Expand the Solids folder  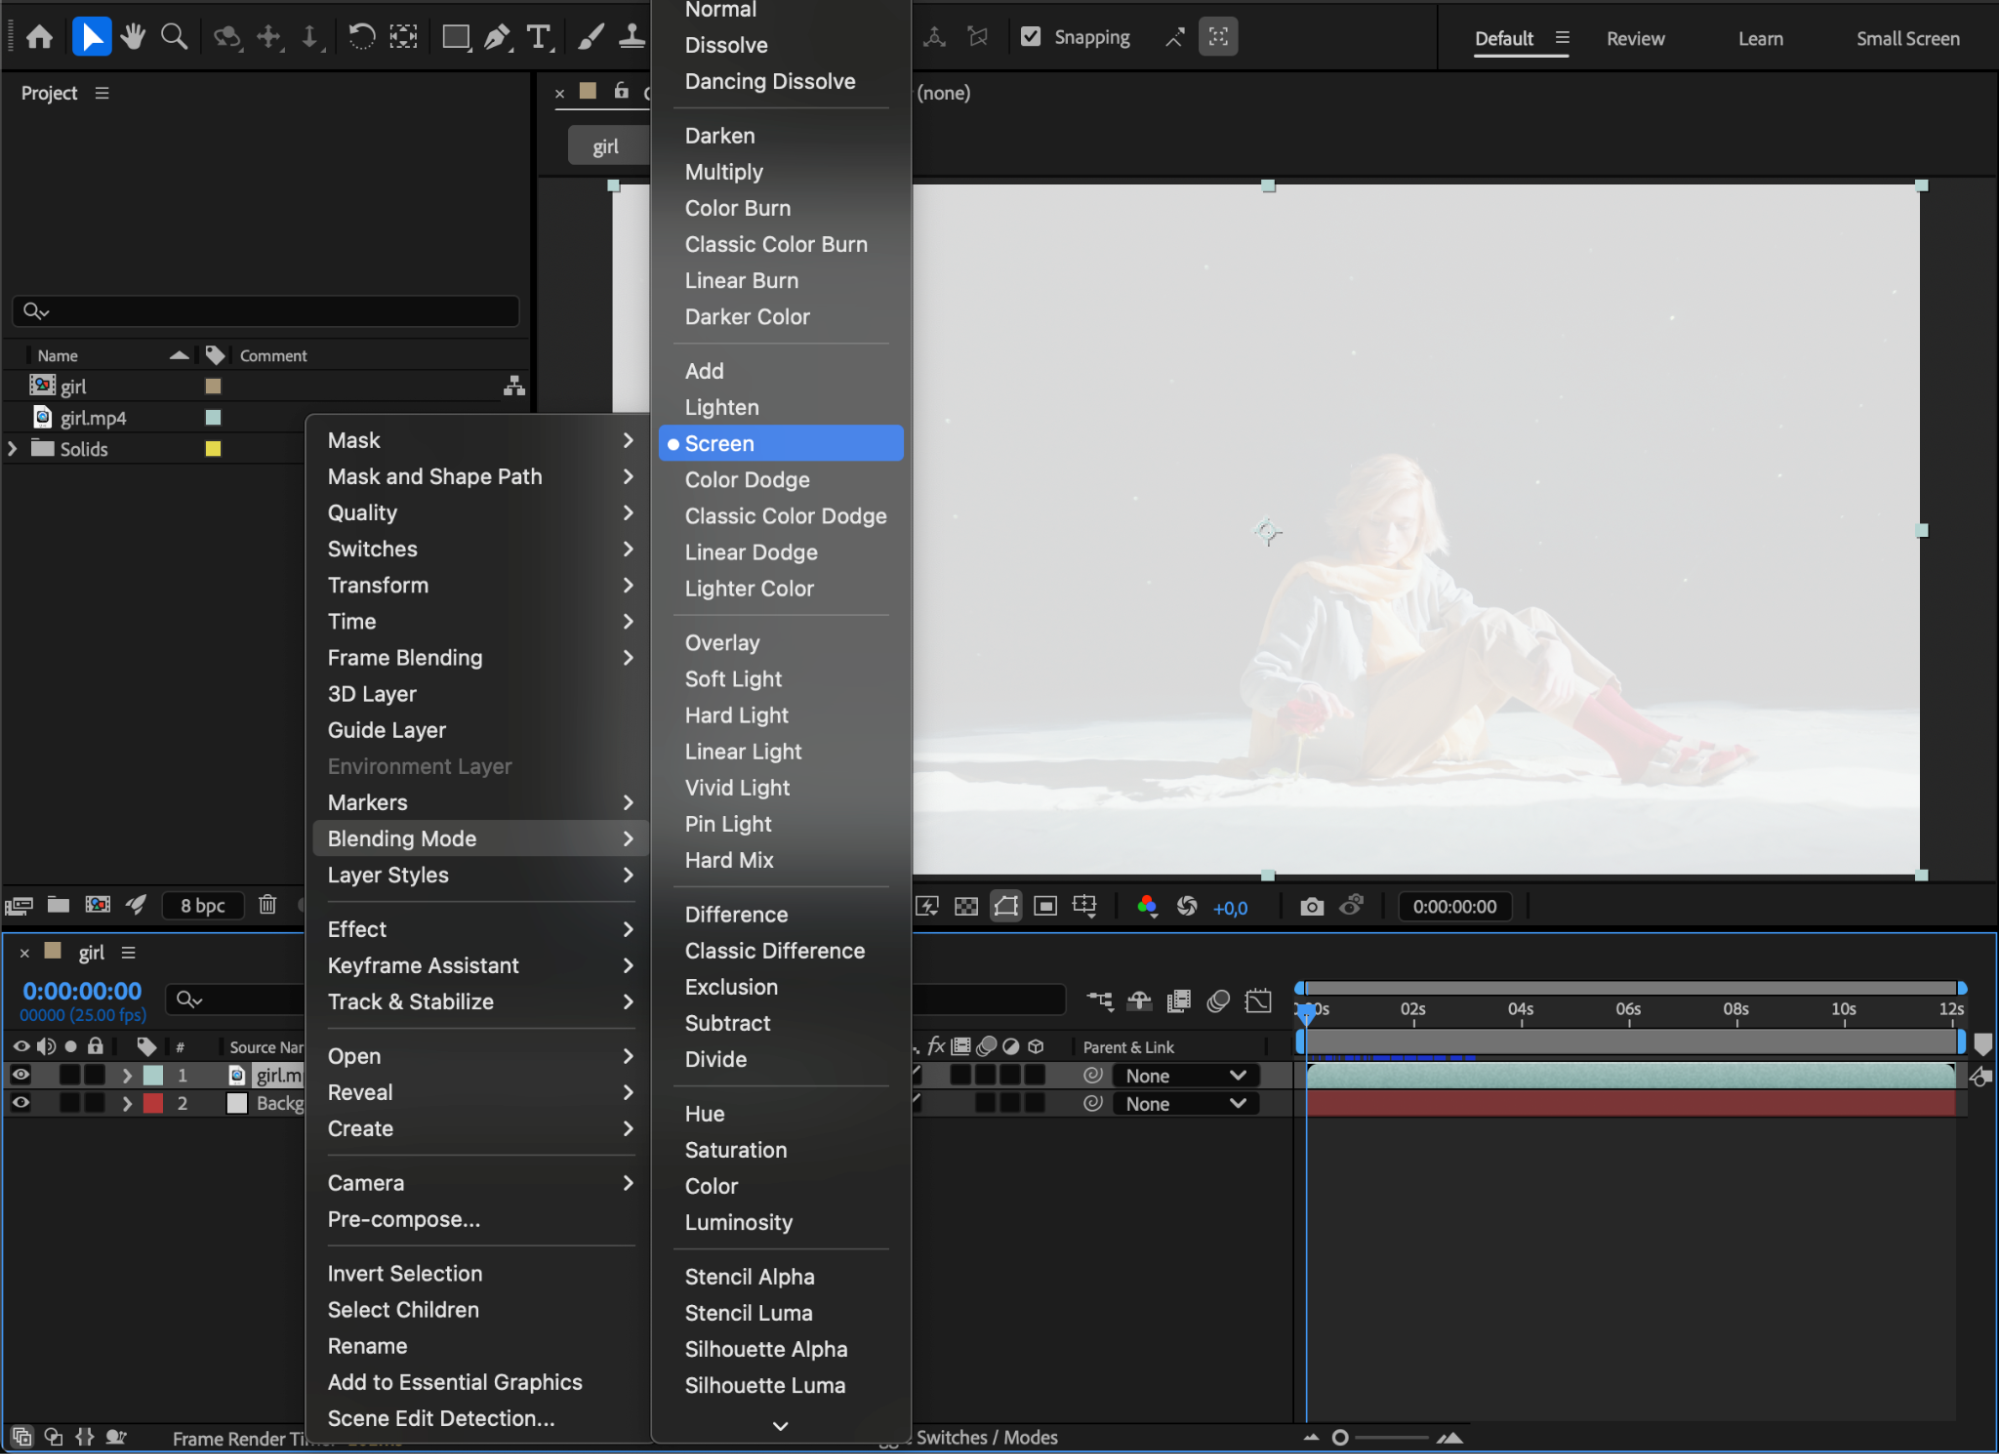(x=12, y=449)
